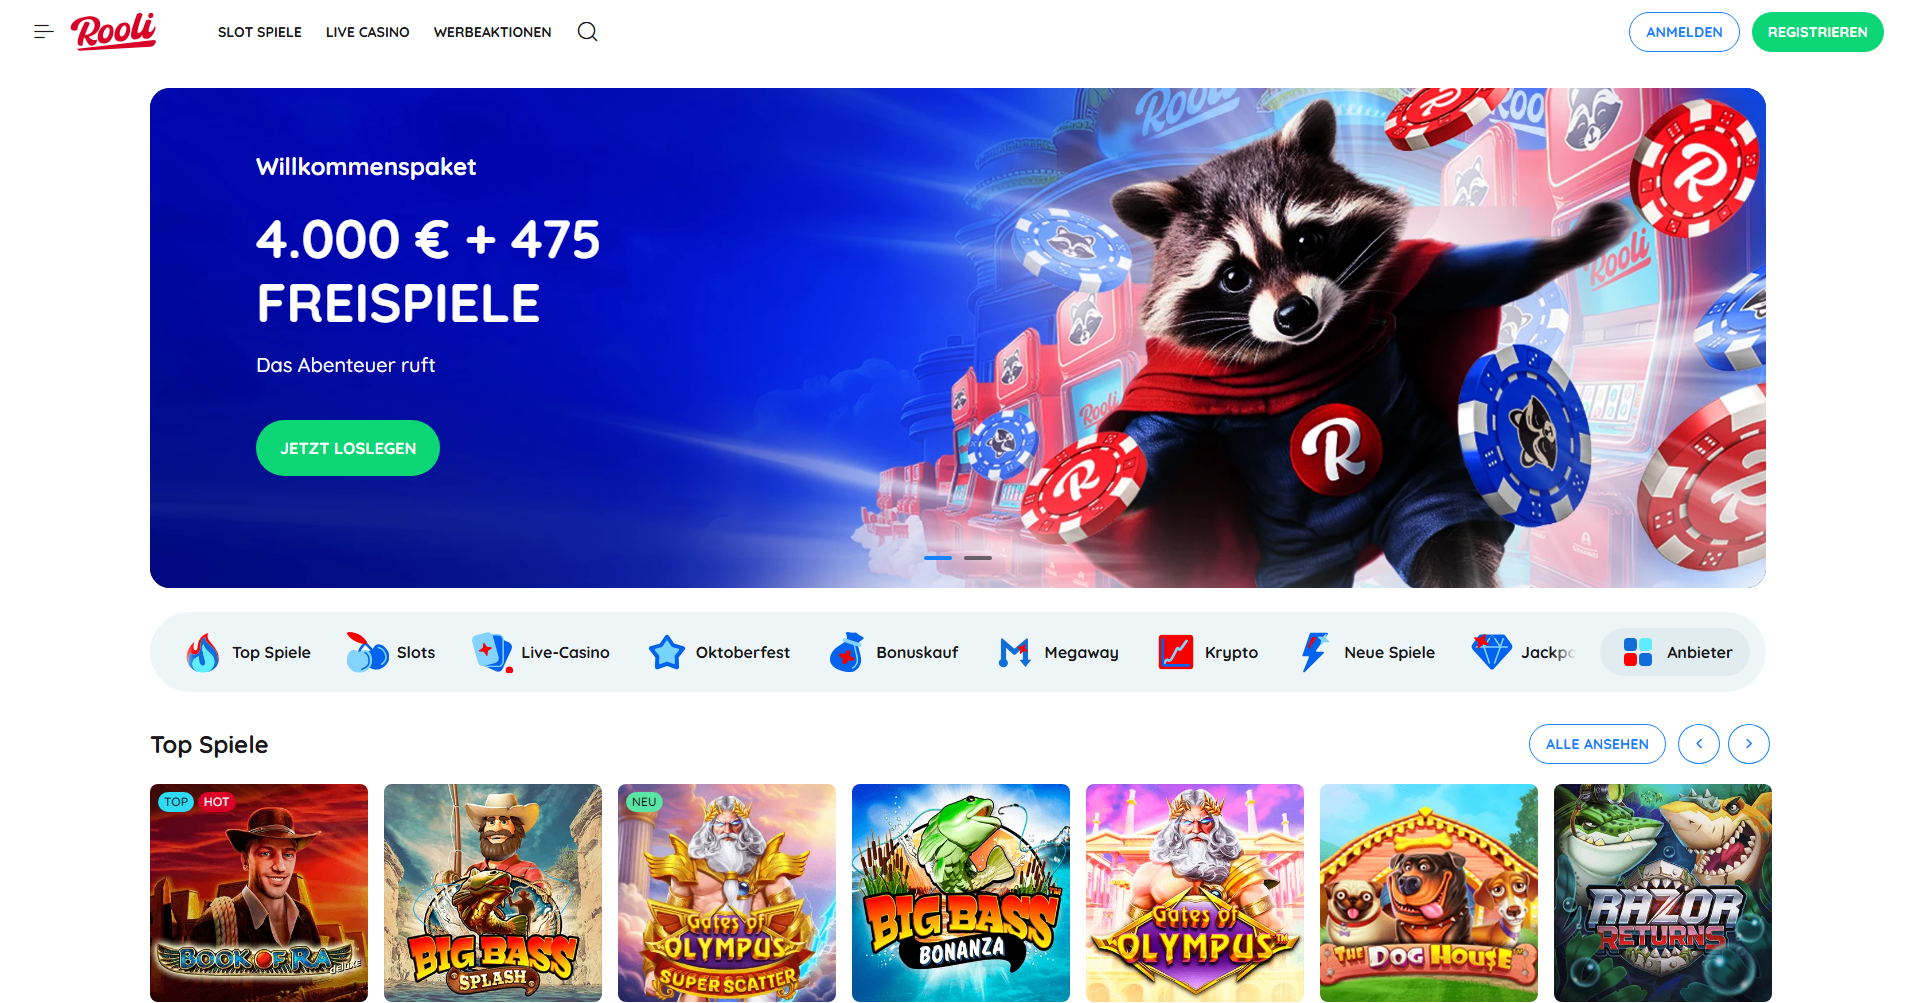Open the Krypto chart category

point(1208,652)
